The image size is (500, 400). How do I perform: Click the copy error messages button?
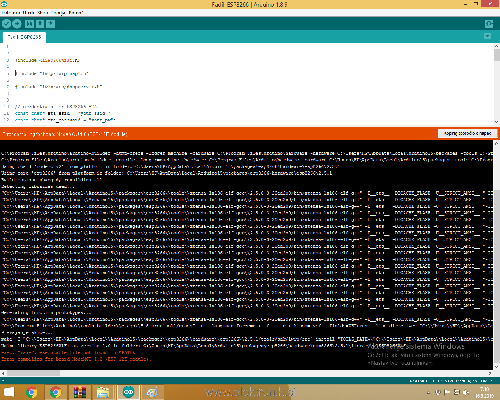point(468,133)
